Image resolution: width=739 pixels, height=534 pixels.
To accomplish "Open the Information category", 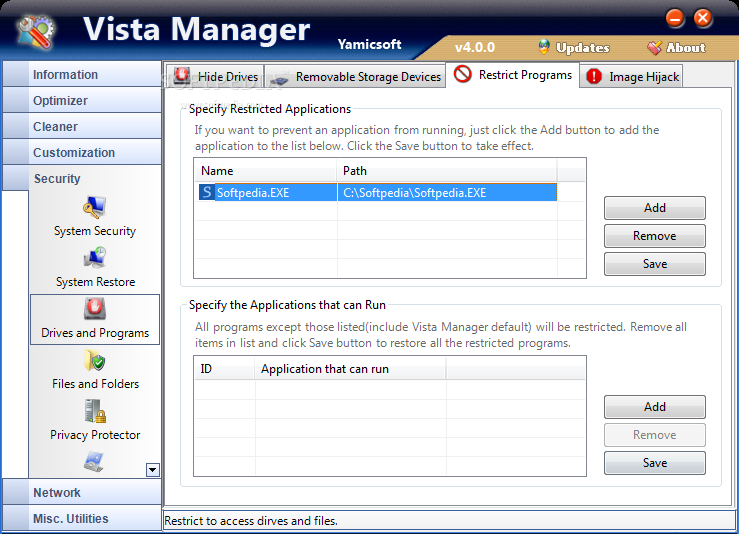I will point(82,74).
